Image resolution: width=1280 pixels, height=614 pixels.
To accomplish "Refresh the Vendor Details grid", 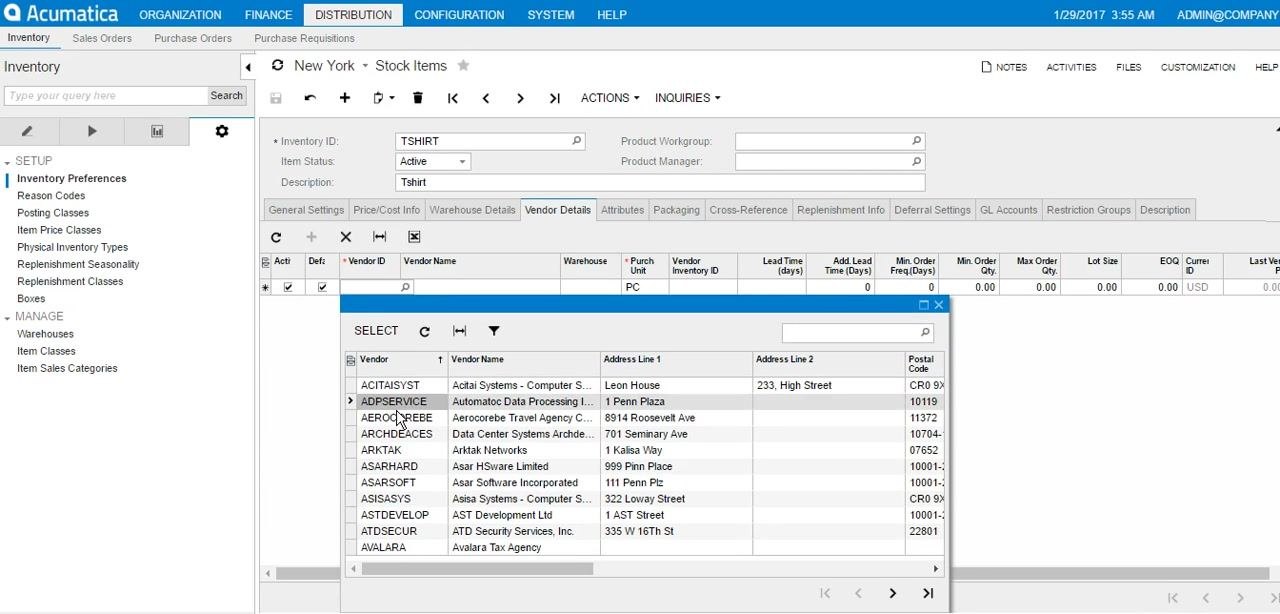I will 276,237.
